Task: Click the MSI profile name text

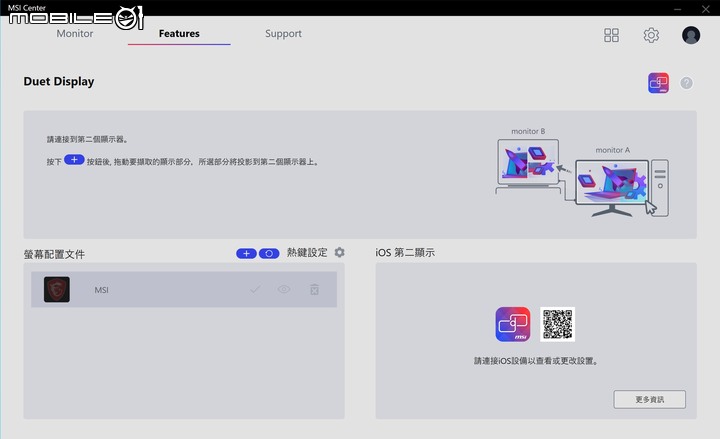Action: [x=101, y=290]
